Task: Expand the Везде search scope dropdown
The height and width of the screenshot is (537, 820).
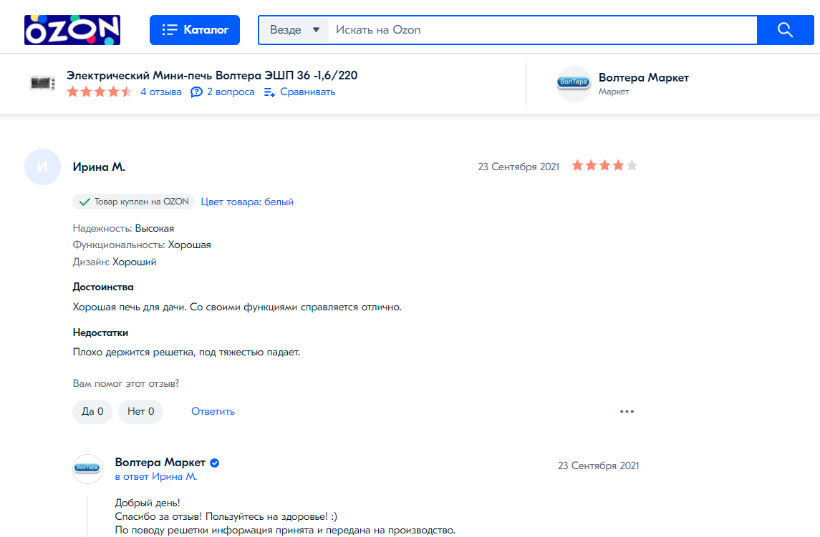Action: pos(294,30)
